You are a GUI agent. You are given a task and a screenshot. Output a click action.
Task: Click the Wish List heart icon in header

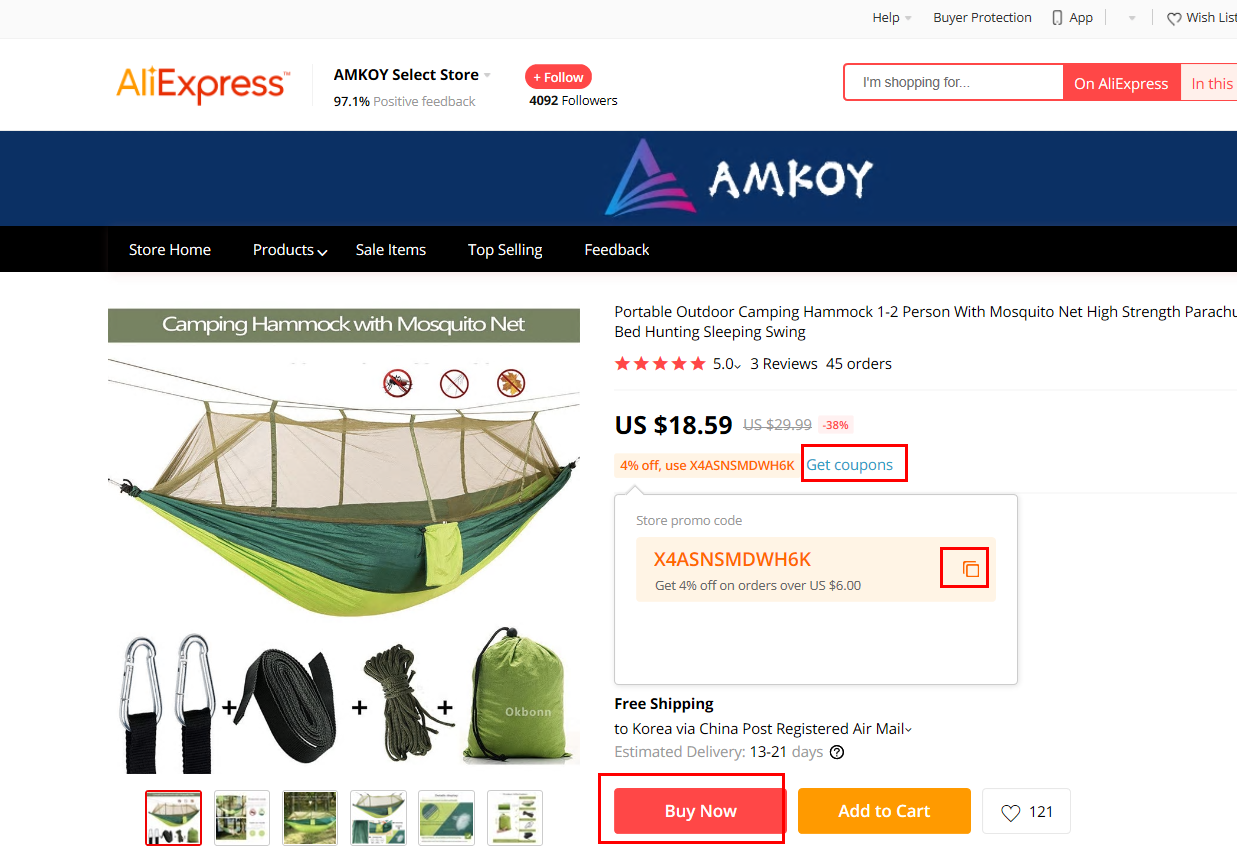tap(1174, 18)
